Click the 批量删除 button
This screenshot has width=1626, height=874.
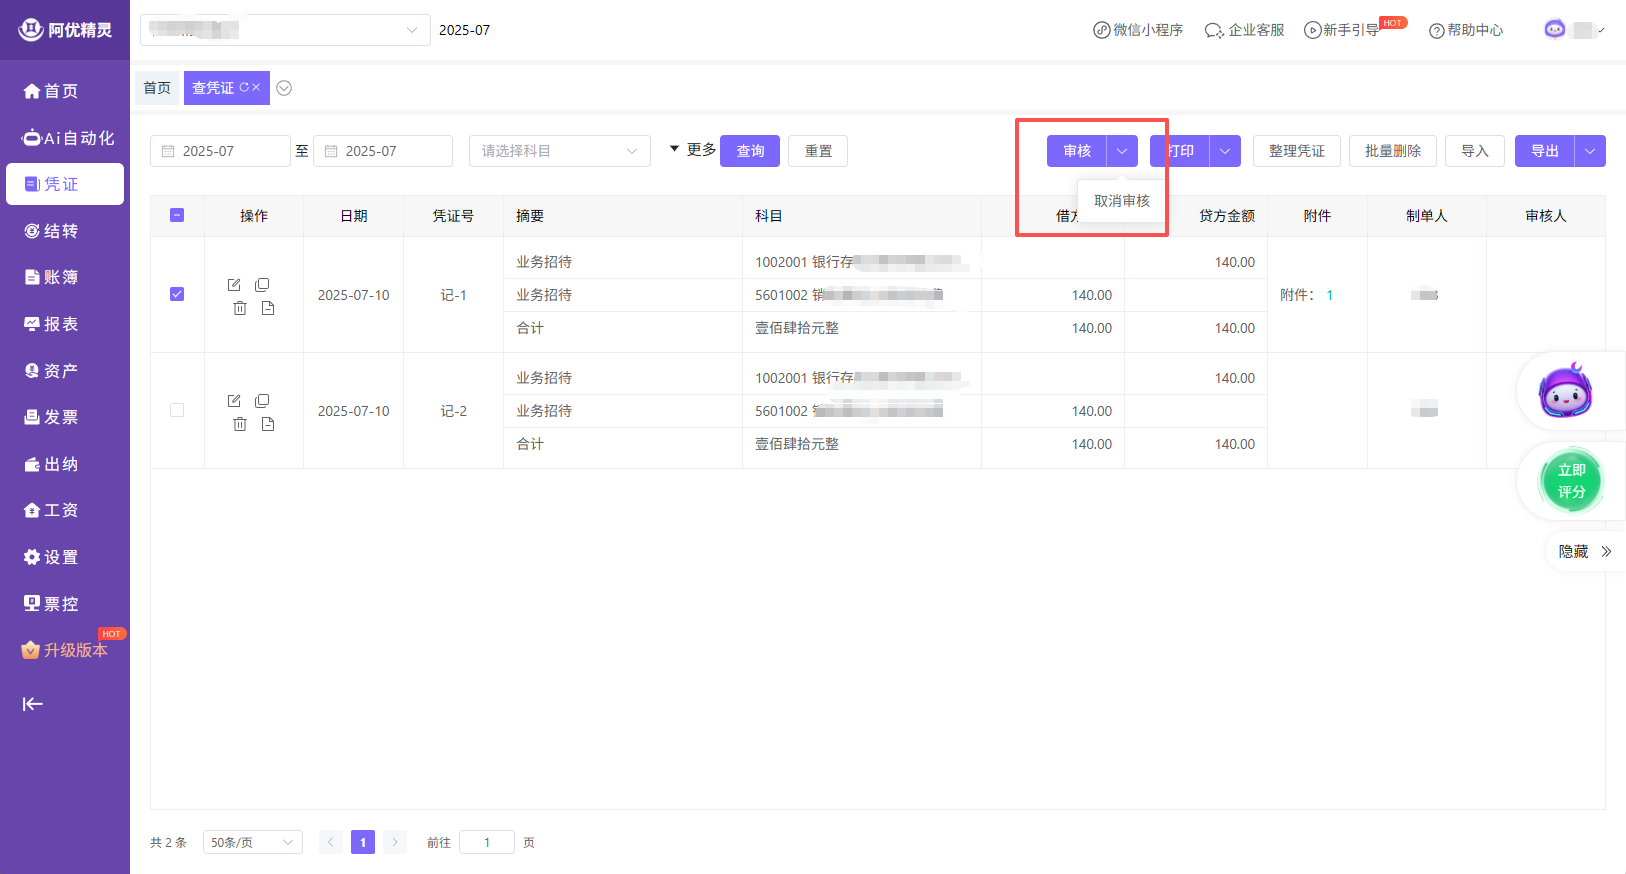coord(1392,151)
